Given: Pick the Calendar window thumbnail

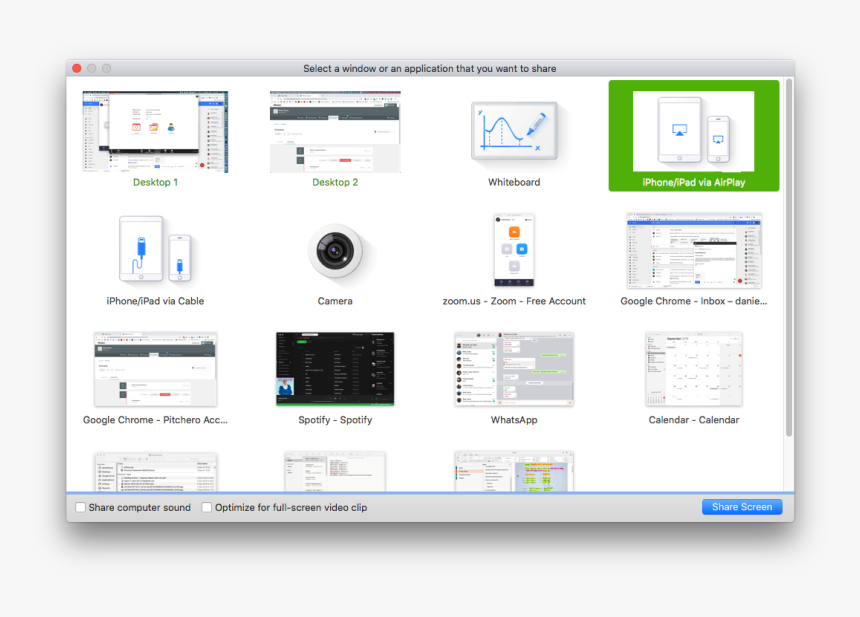Looking at the screenshot, I should click(x=694, y=369).
